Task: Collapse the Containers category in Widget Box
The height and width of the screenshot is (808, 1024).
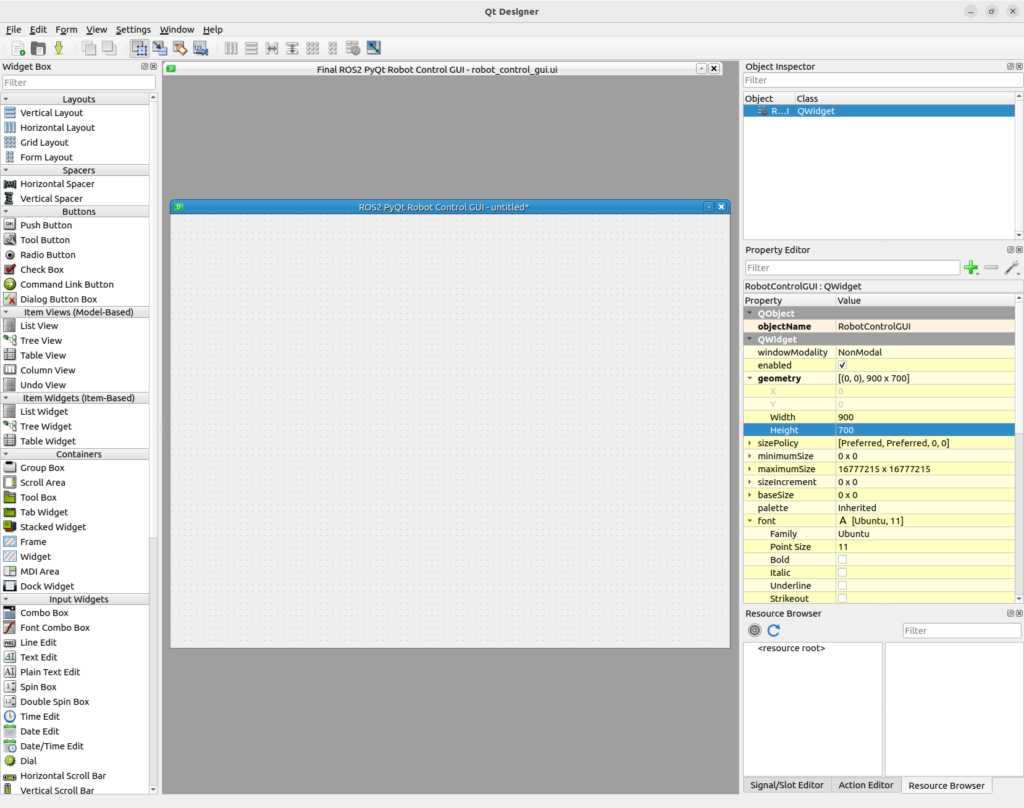Action: point(7,454)
